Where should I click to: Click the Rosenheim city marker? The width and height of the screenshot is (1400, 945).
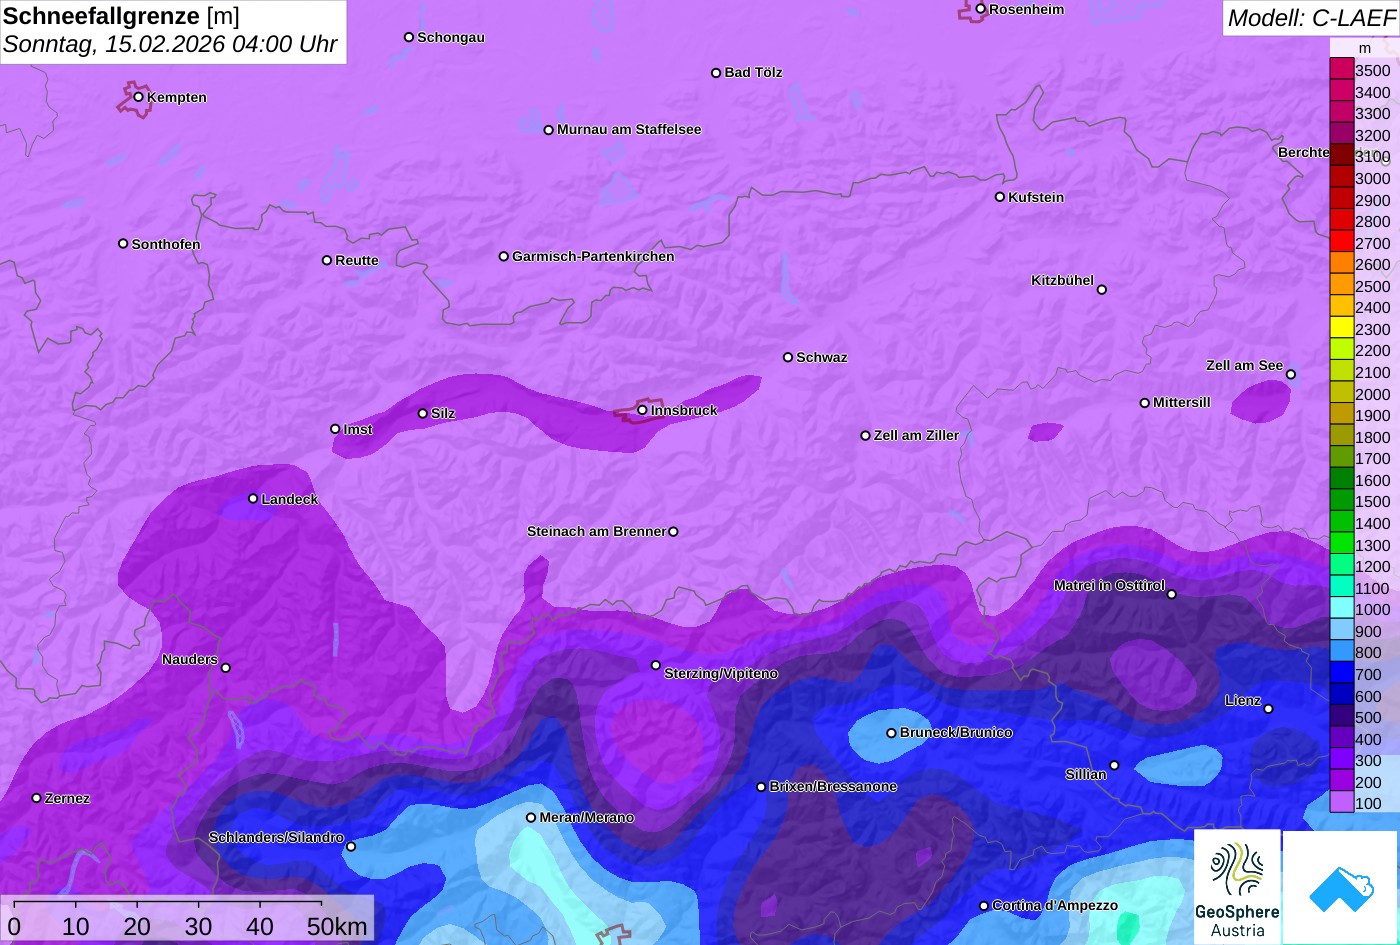point(981,9)
